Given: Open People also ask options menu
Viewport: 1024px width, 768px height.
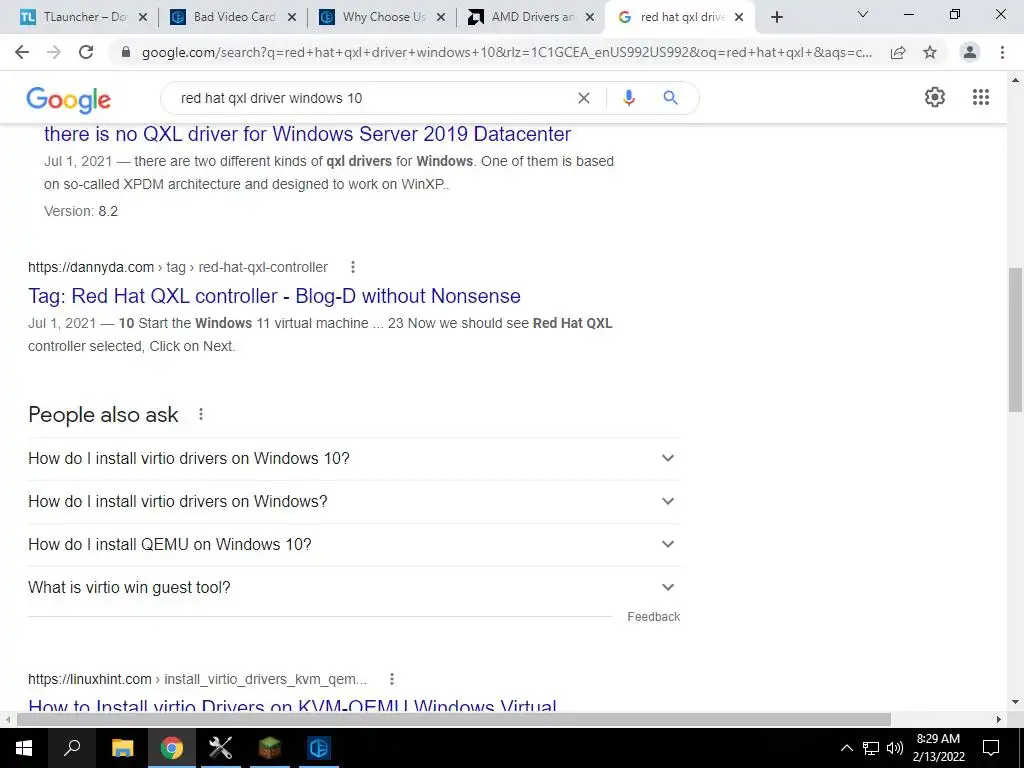Looking at the screenshot, I should coord(201,414).
